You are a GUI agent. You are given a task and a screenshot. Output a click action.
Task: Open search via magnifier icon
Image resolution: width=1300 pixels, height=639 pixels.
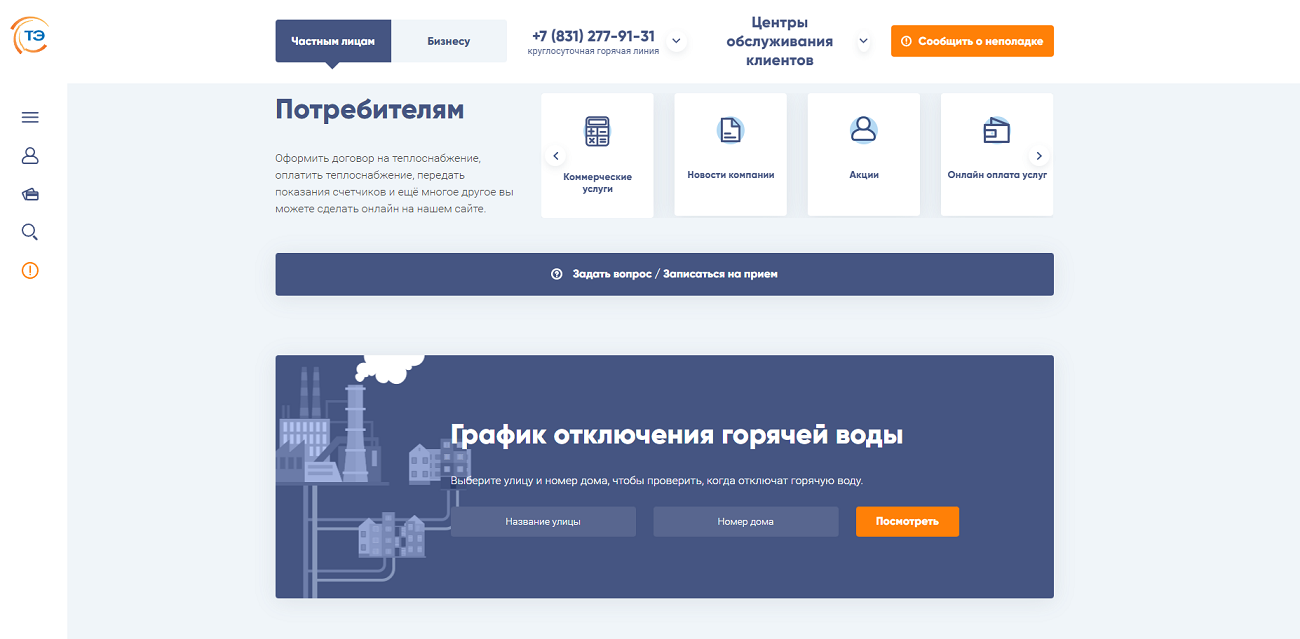point(30,232)
